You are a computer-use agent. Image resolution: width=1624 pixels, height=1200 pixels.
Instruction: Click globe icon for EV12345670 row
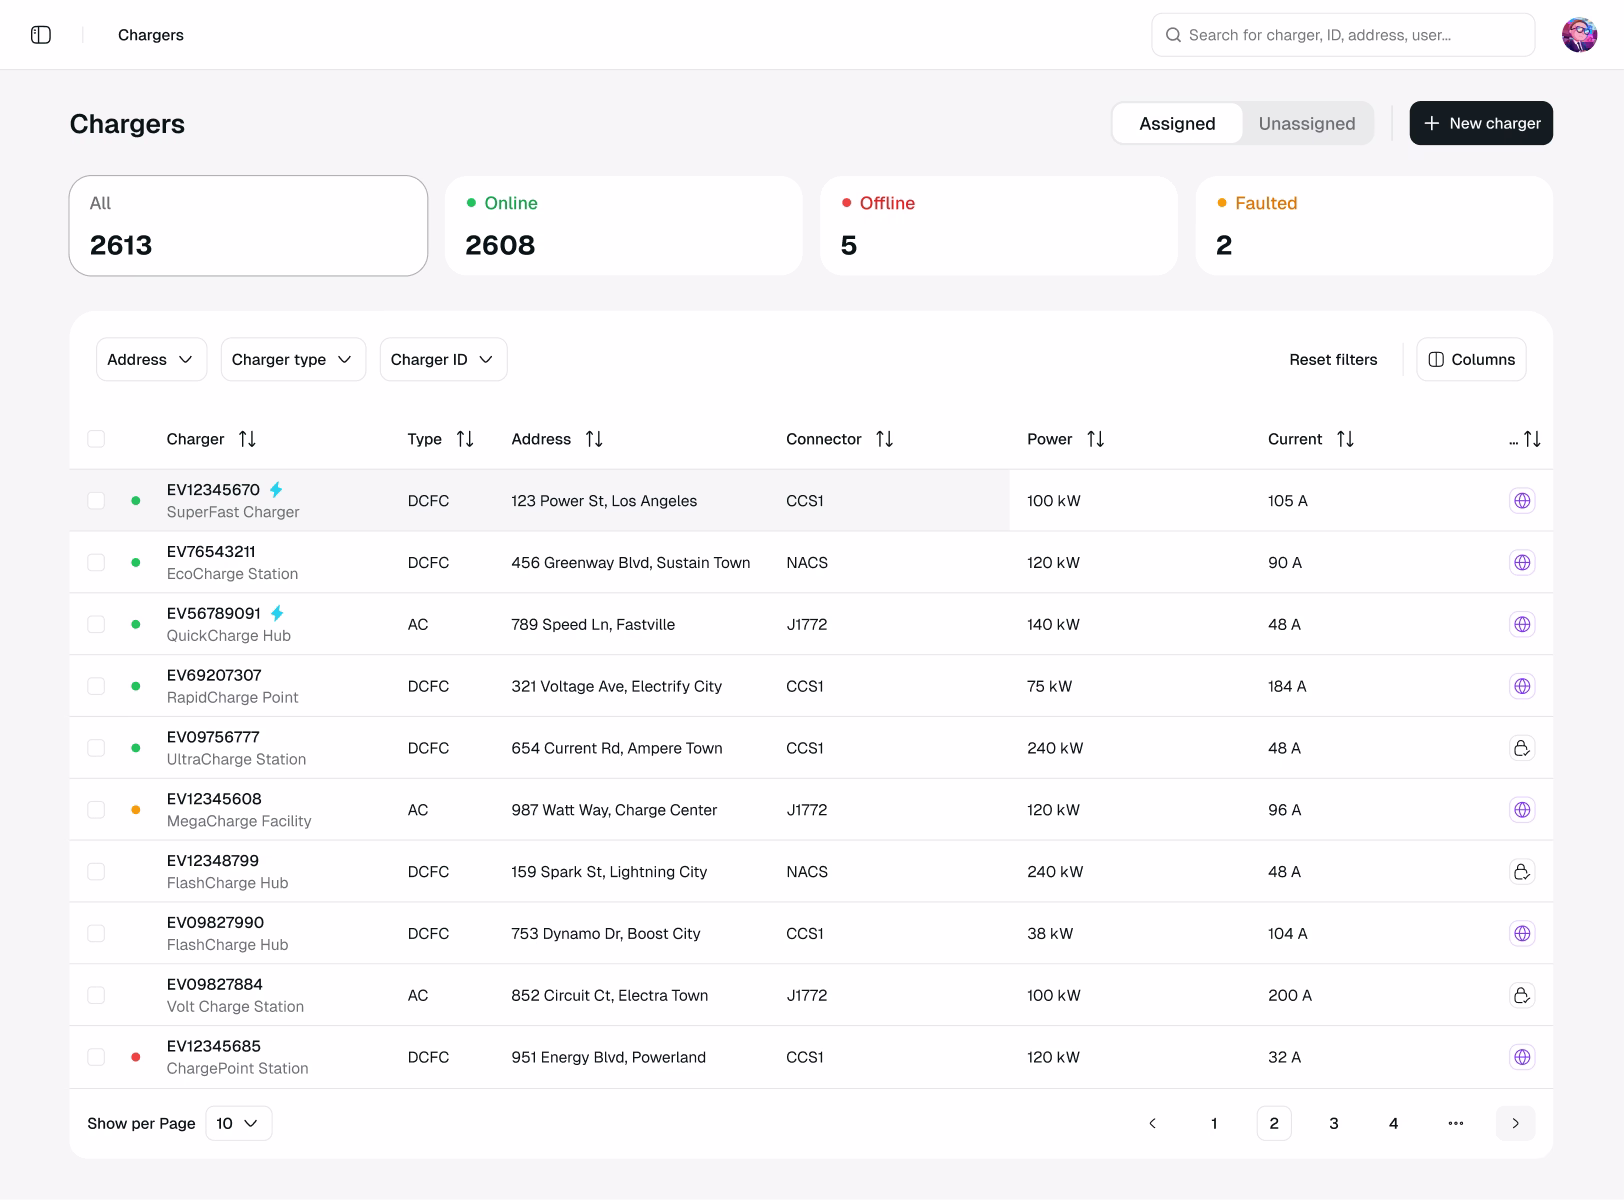pos(1522,501)
